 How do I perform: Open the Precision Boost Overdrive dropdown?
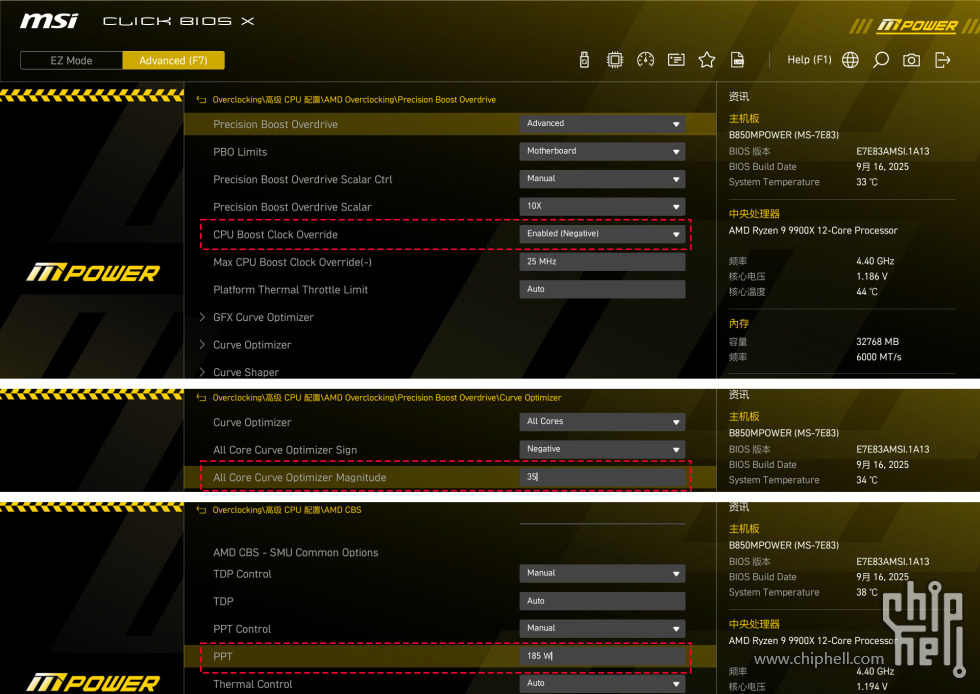click(602, 124)
